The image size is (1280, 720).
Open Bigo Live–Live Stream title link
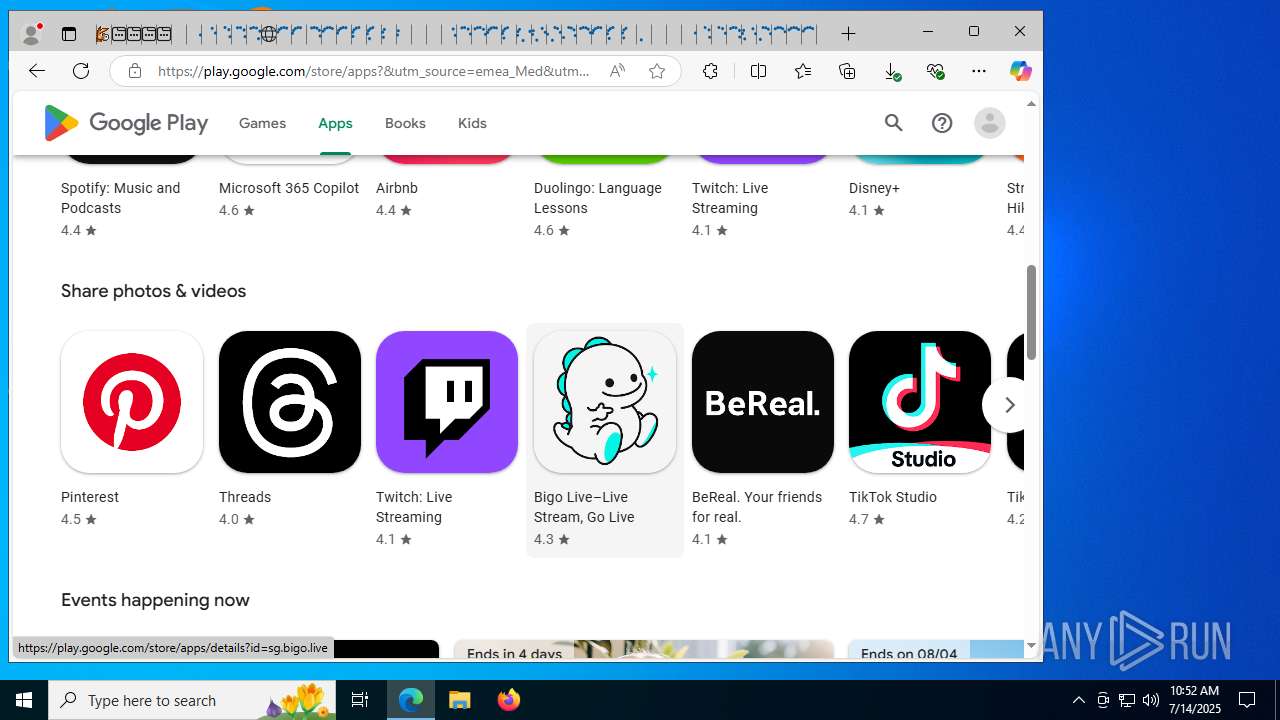pyautogui.click(x=584, y=507)
